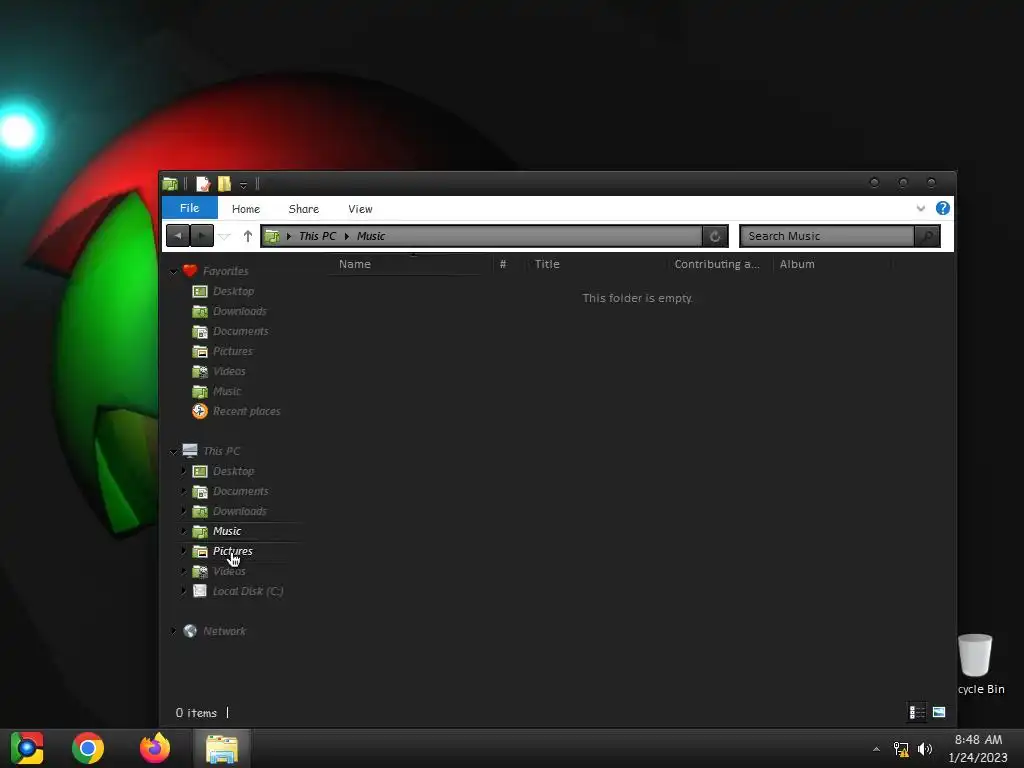
Task: Switch to the Home ribbon tab
Action: pos(246,209)
